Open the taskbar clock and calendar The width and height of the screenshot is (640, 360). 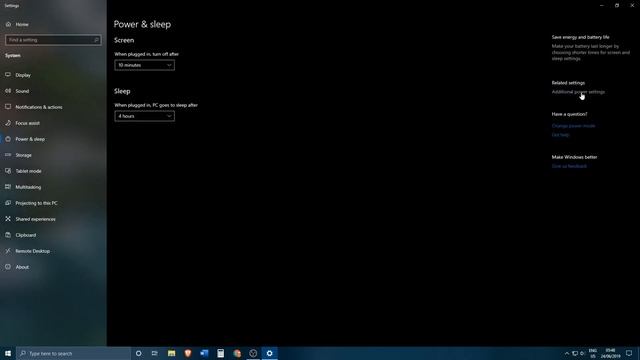pos(610,353)
